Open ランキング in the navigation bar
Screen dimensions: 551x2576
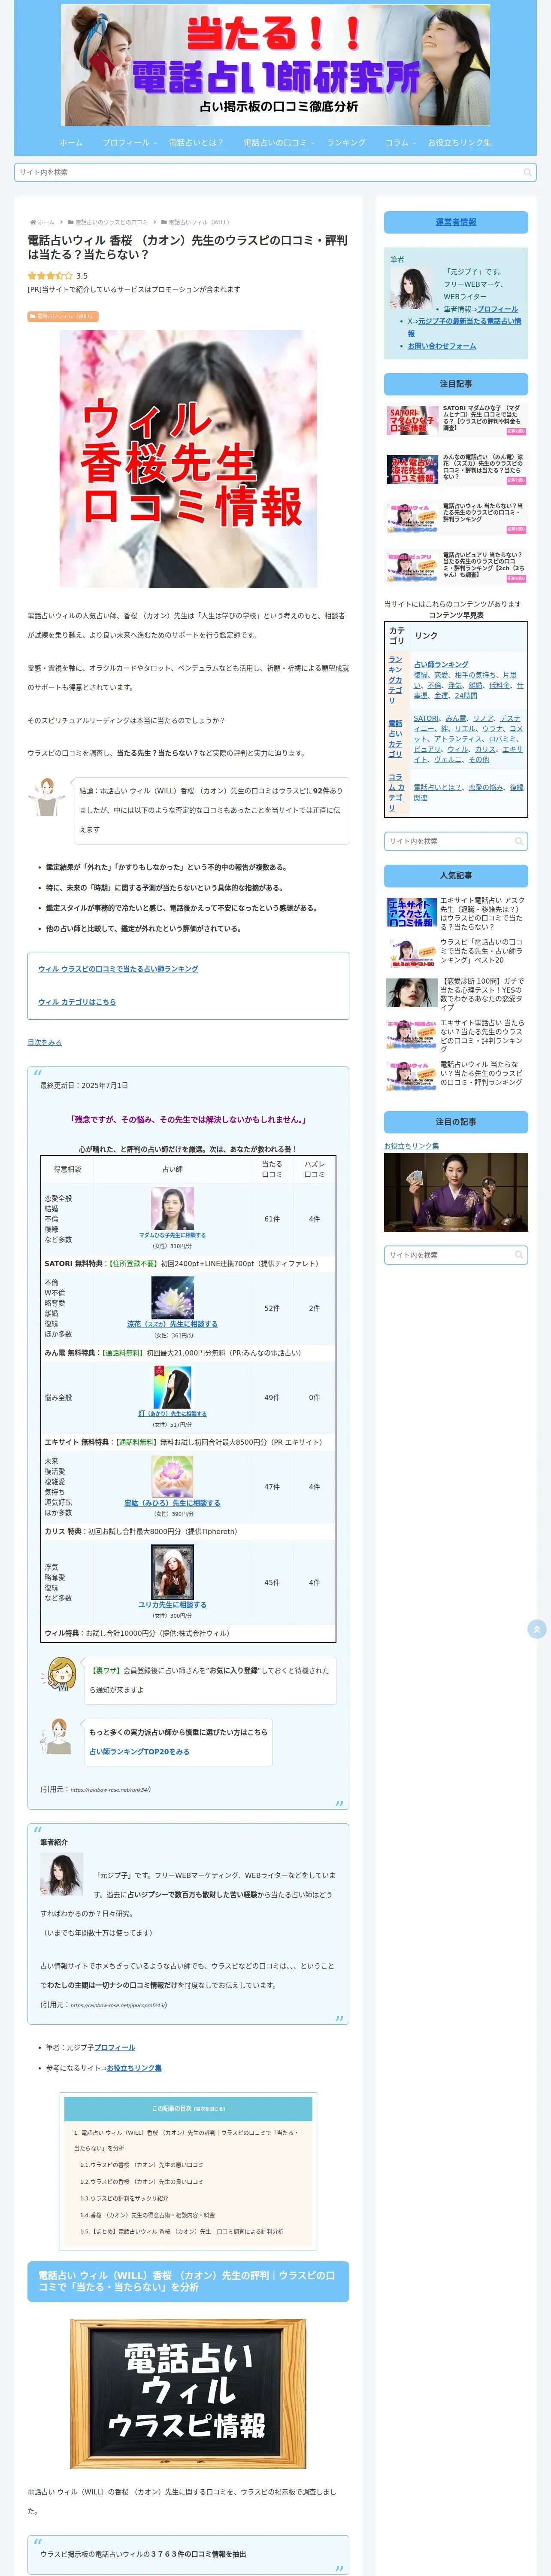coord(346,142)
